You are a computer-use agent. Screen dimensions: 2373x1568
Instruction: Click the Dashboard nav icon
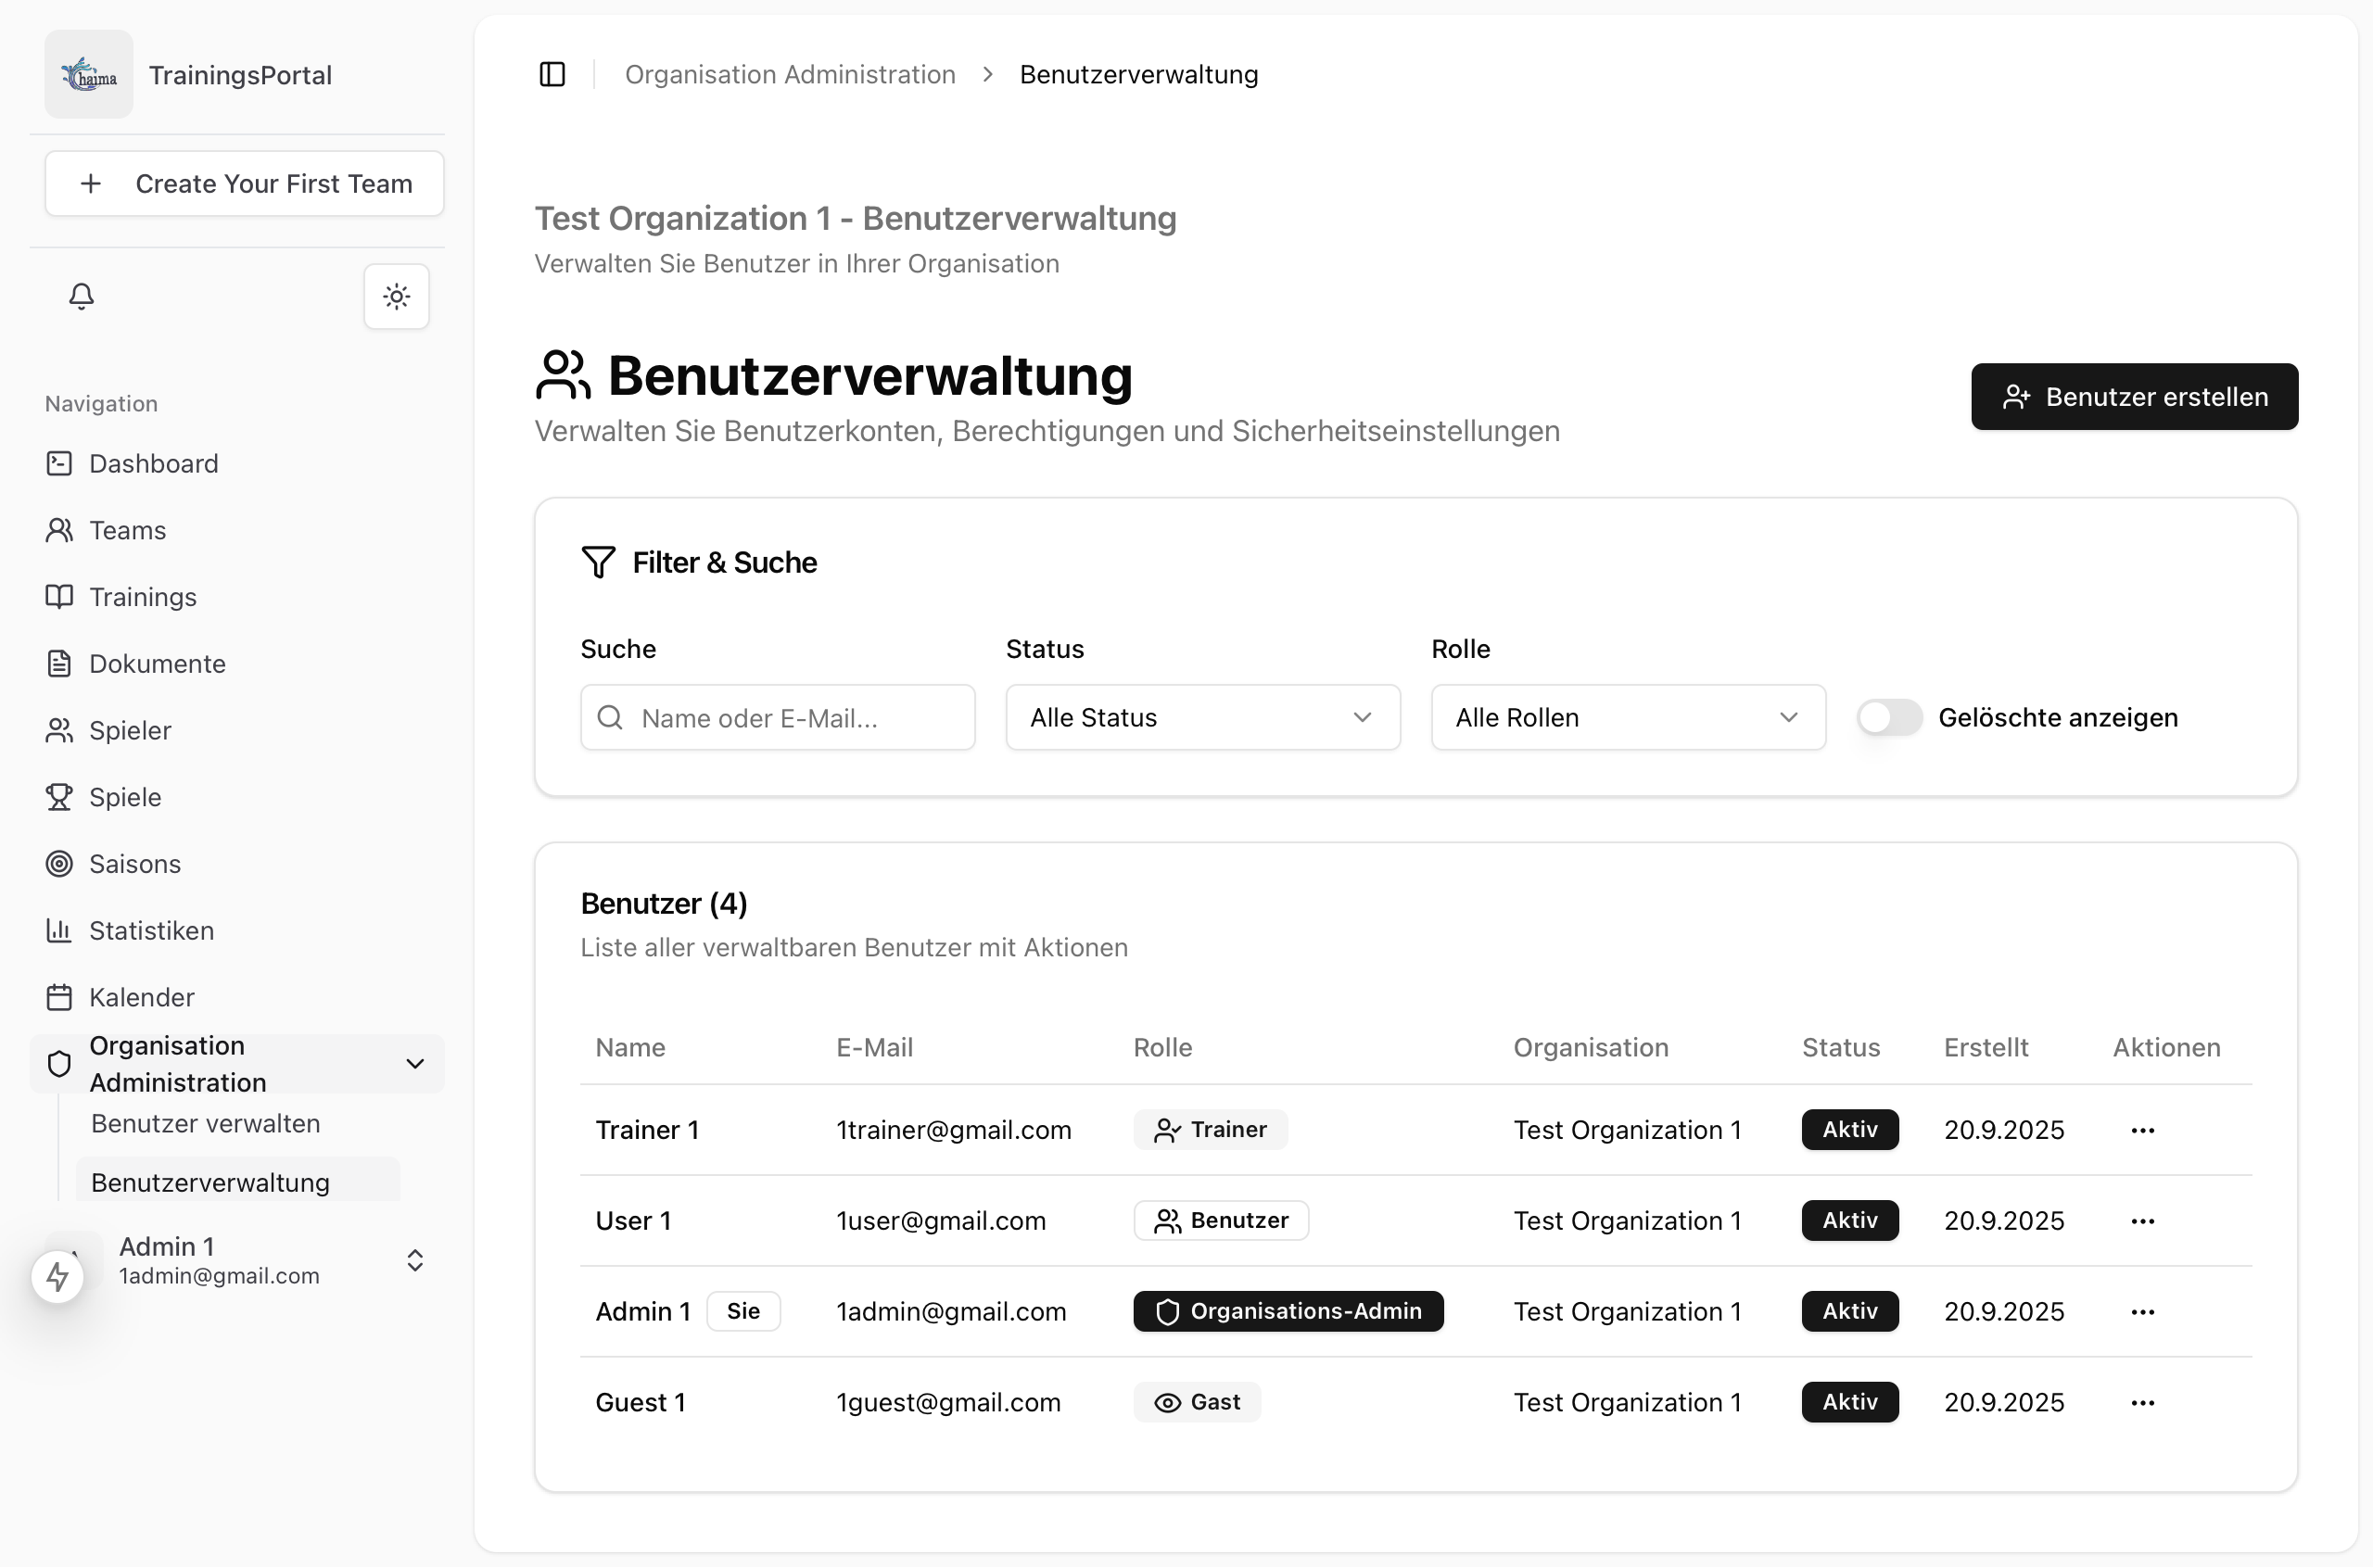click(x=59, y=463)
